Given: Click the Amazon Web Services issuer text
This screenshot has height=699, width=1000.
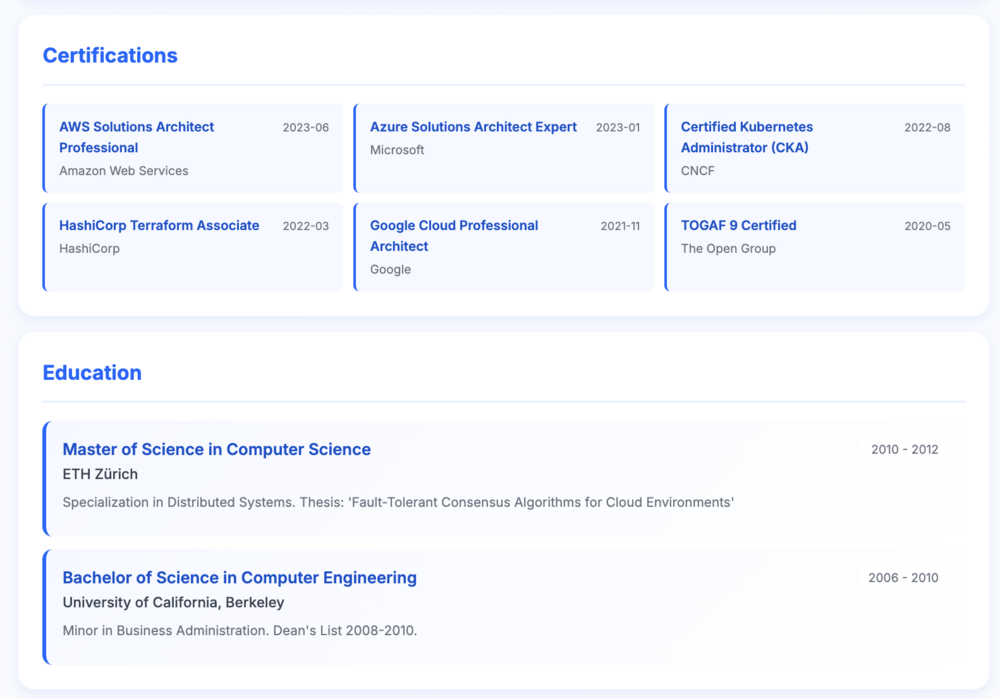Looking at the screenshot, I should click(x=124, y=171).
